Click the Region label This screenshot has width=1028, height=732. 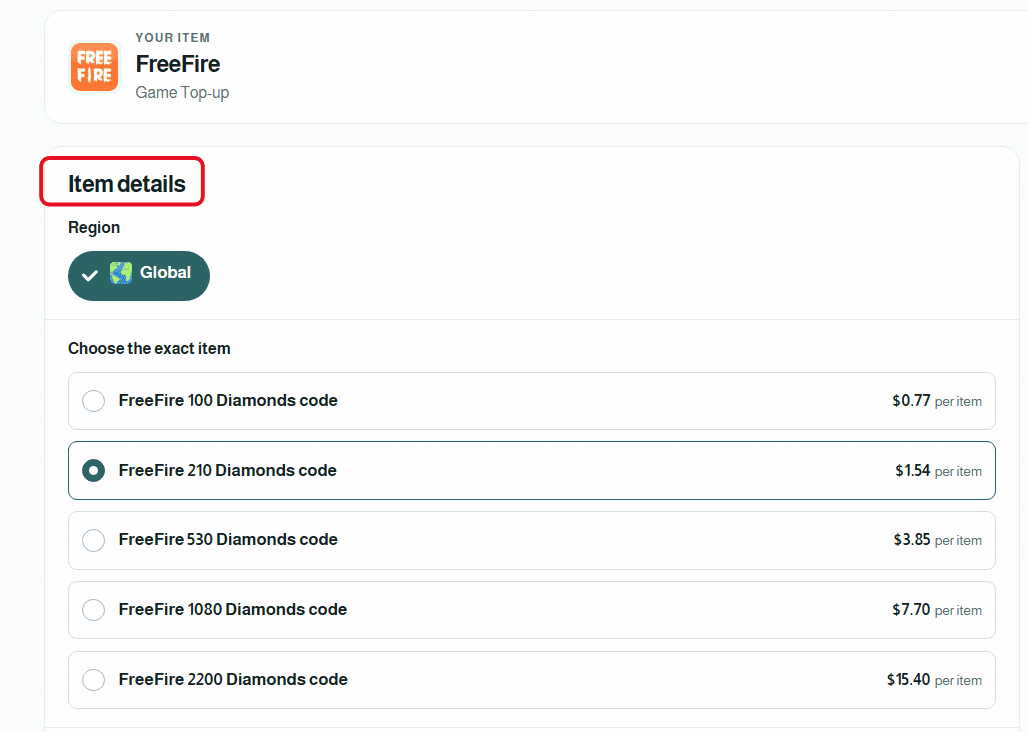click(x=94, y=227)
